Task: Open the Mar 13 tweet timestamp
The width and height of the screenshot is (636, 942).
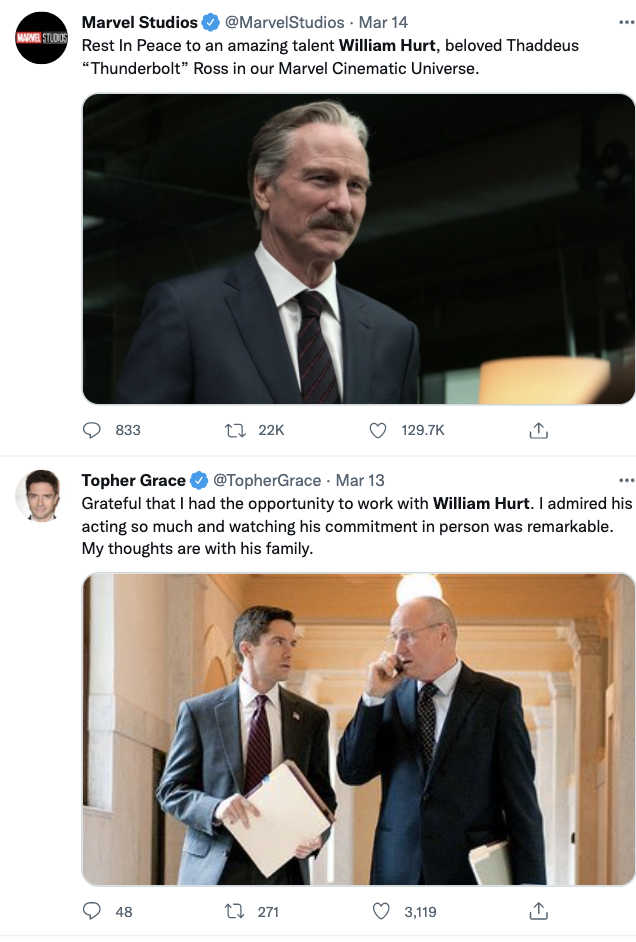Action: click(x=360, y=480)
